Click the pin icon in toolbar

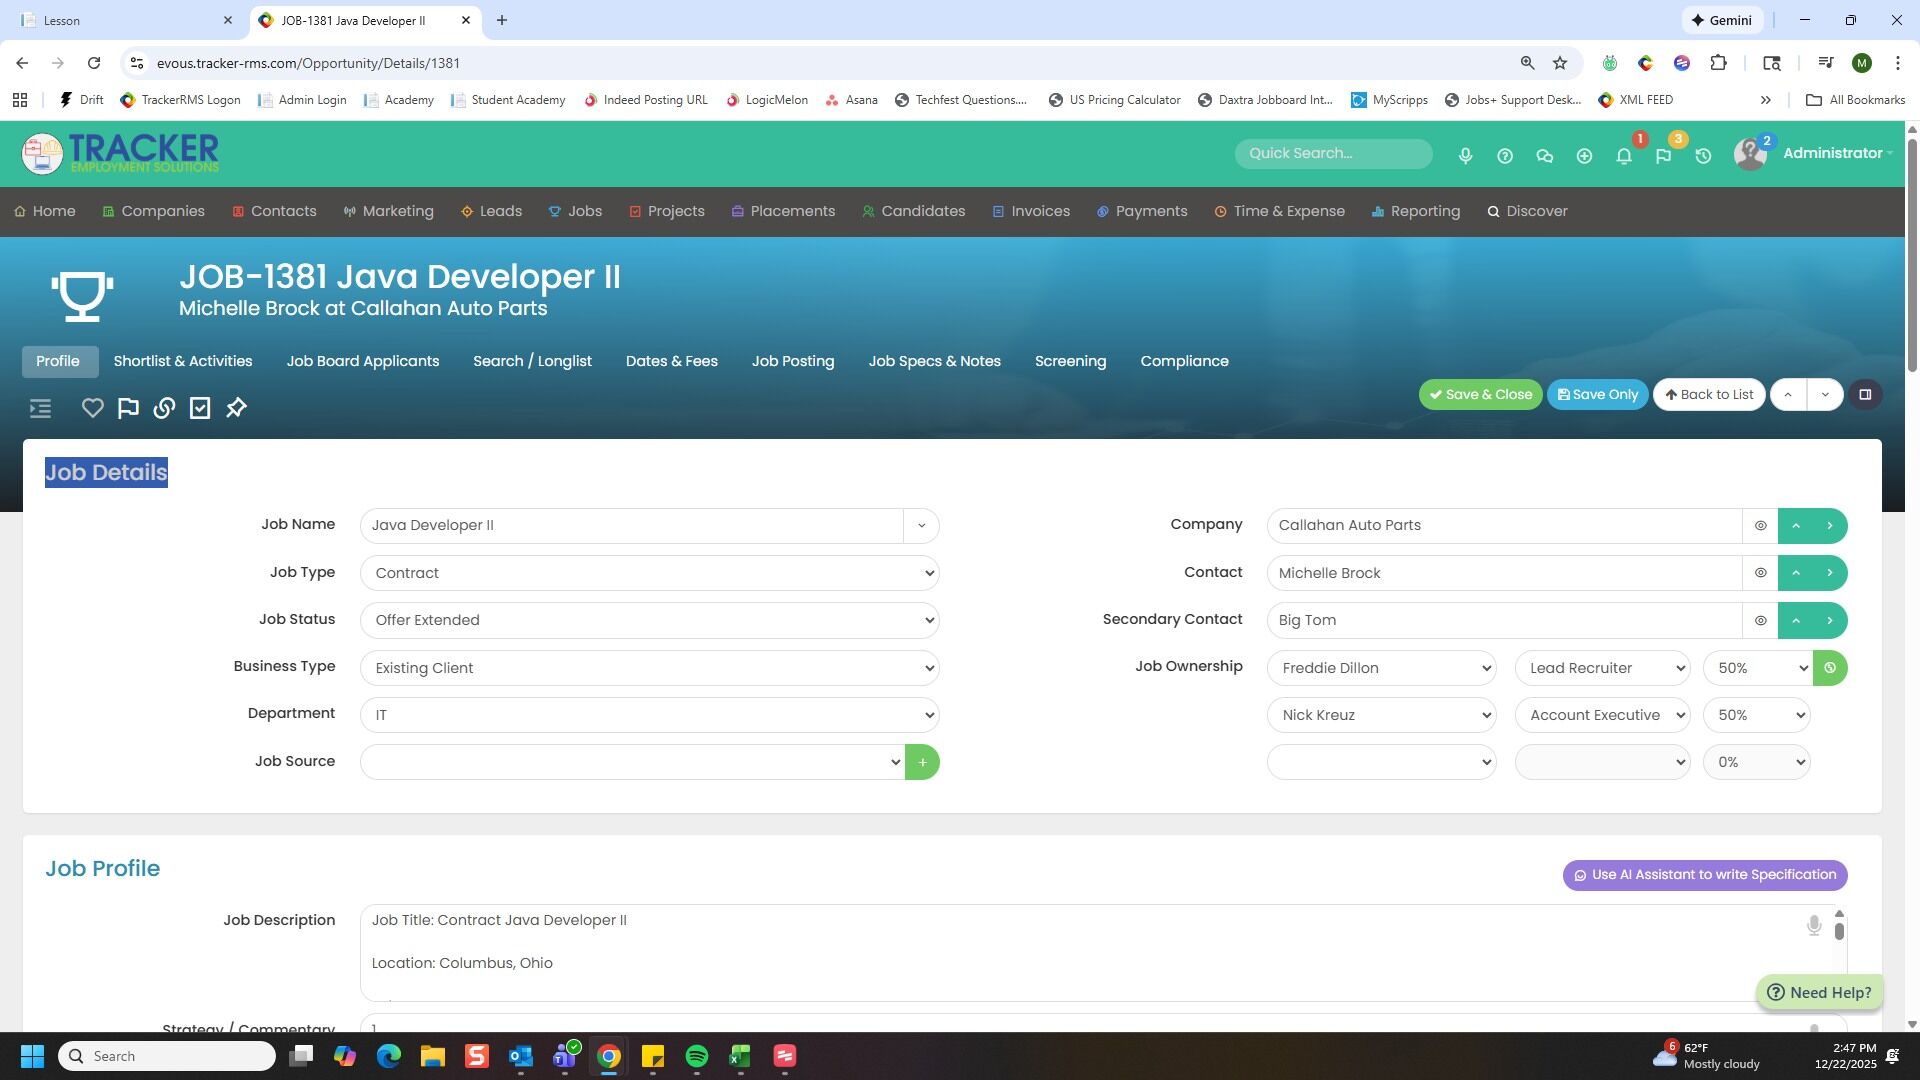pos(236,408)
